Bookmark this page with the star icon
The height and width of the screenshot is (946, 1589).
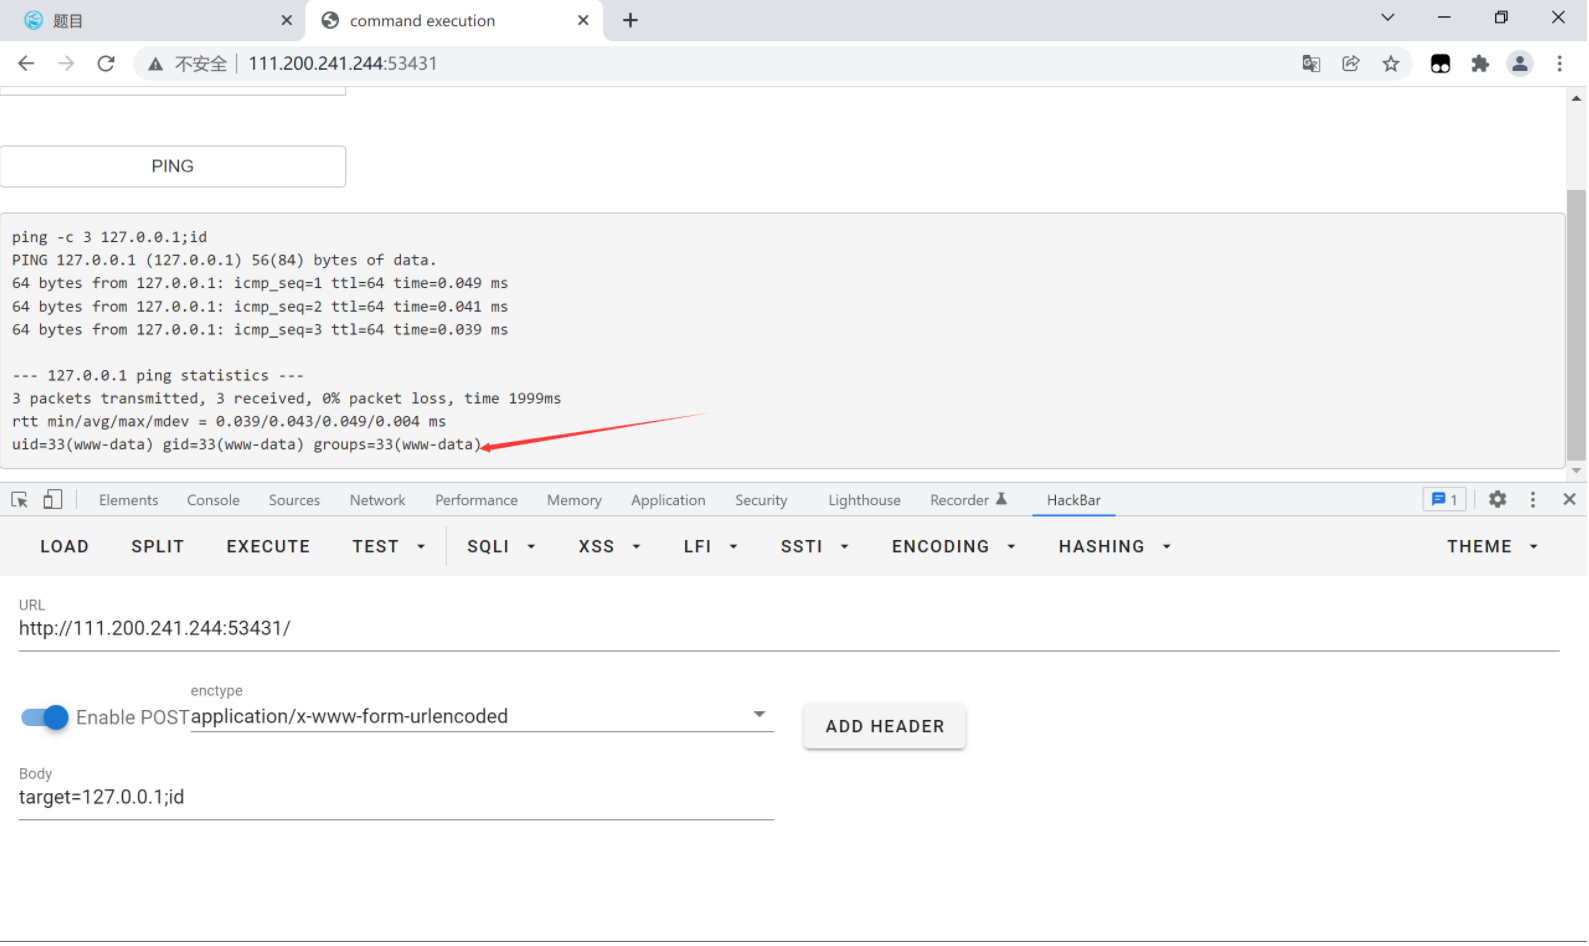[x=1391, y=64]
